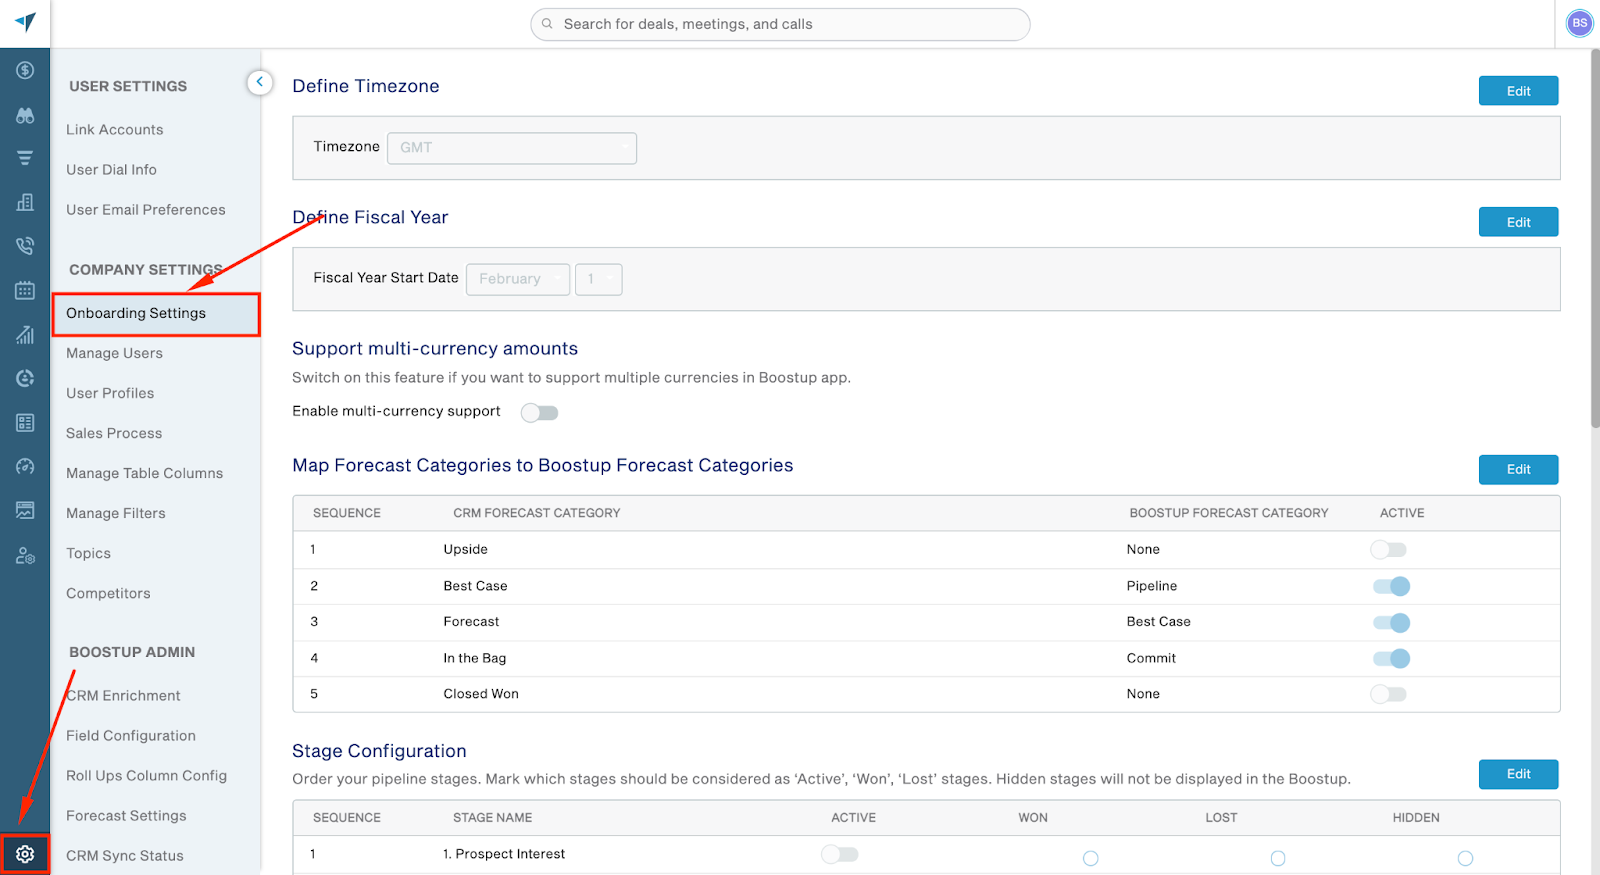Open Manage Users settings page
The height and width of the screenshot is (875, 1600).
114,353
